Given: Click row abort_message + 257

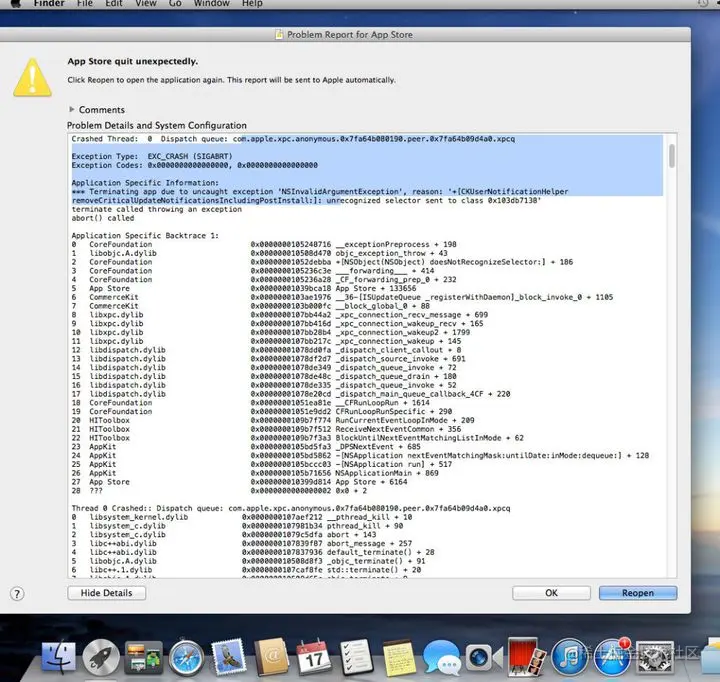Looking at the screenshot, I should (x=242, y=543).
